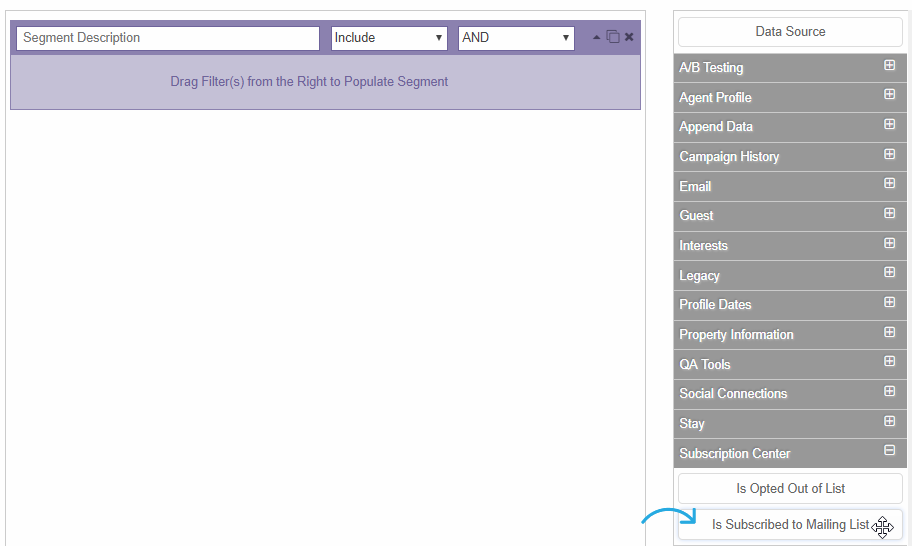Screen dimensions: 912x546
Task: Click the Drag Filter(s) drop zone text
Action: 309,82
